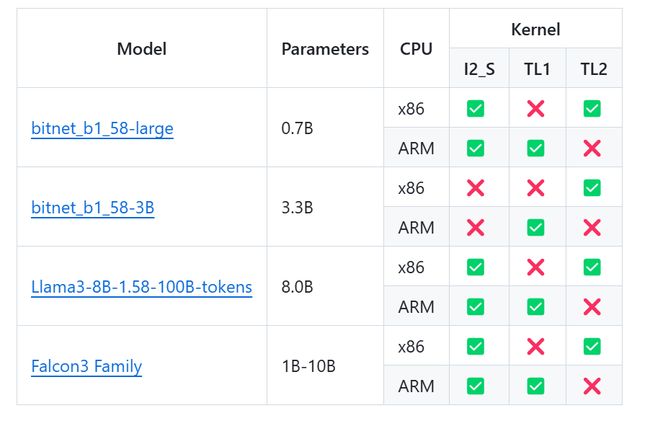Click the green check for bitnet_b1_58-large ARM TL1
The image size is (650, 421).
coord(535,148)
